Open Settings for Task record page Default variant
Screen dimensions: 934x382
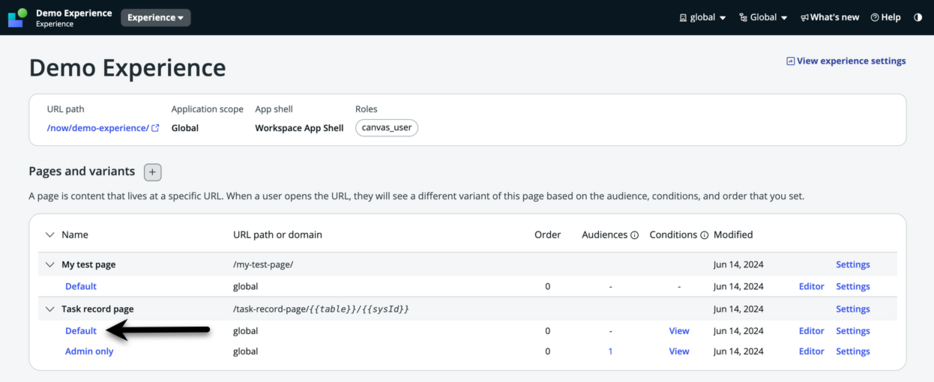click(853, 331)
